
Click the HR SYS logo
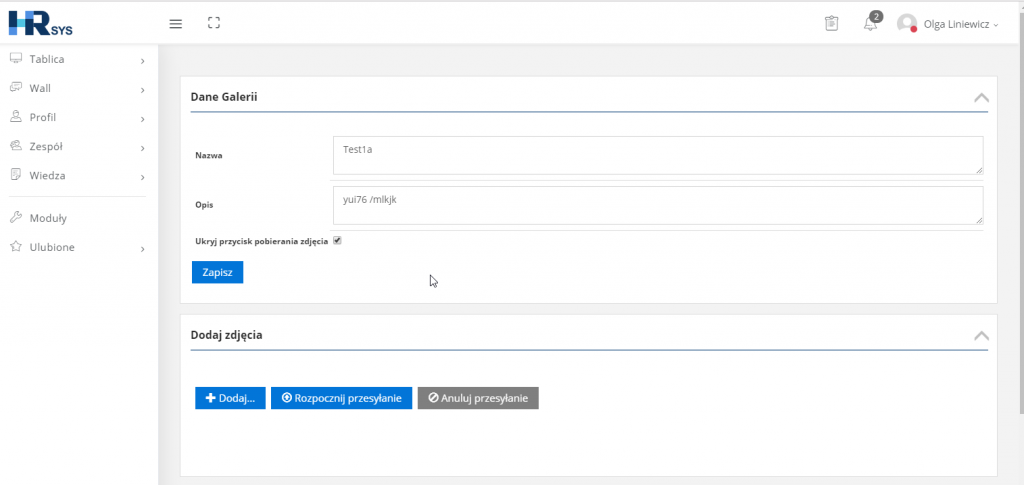40,23
